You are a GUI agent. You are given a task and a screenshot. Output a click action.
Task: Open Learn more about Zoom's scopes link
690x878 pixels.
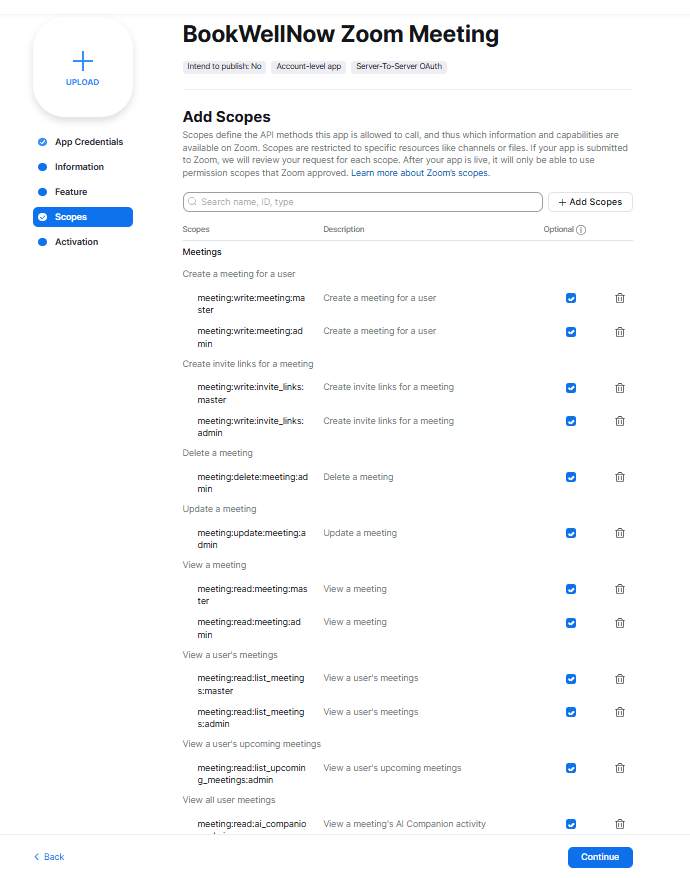pyautogui.click(x=420, y=173)
